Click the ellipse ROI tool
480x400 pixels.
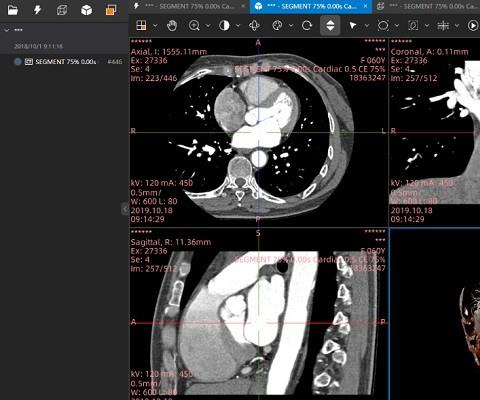pyautogui.click(x=383, y=26)
